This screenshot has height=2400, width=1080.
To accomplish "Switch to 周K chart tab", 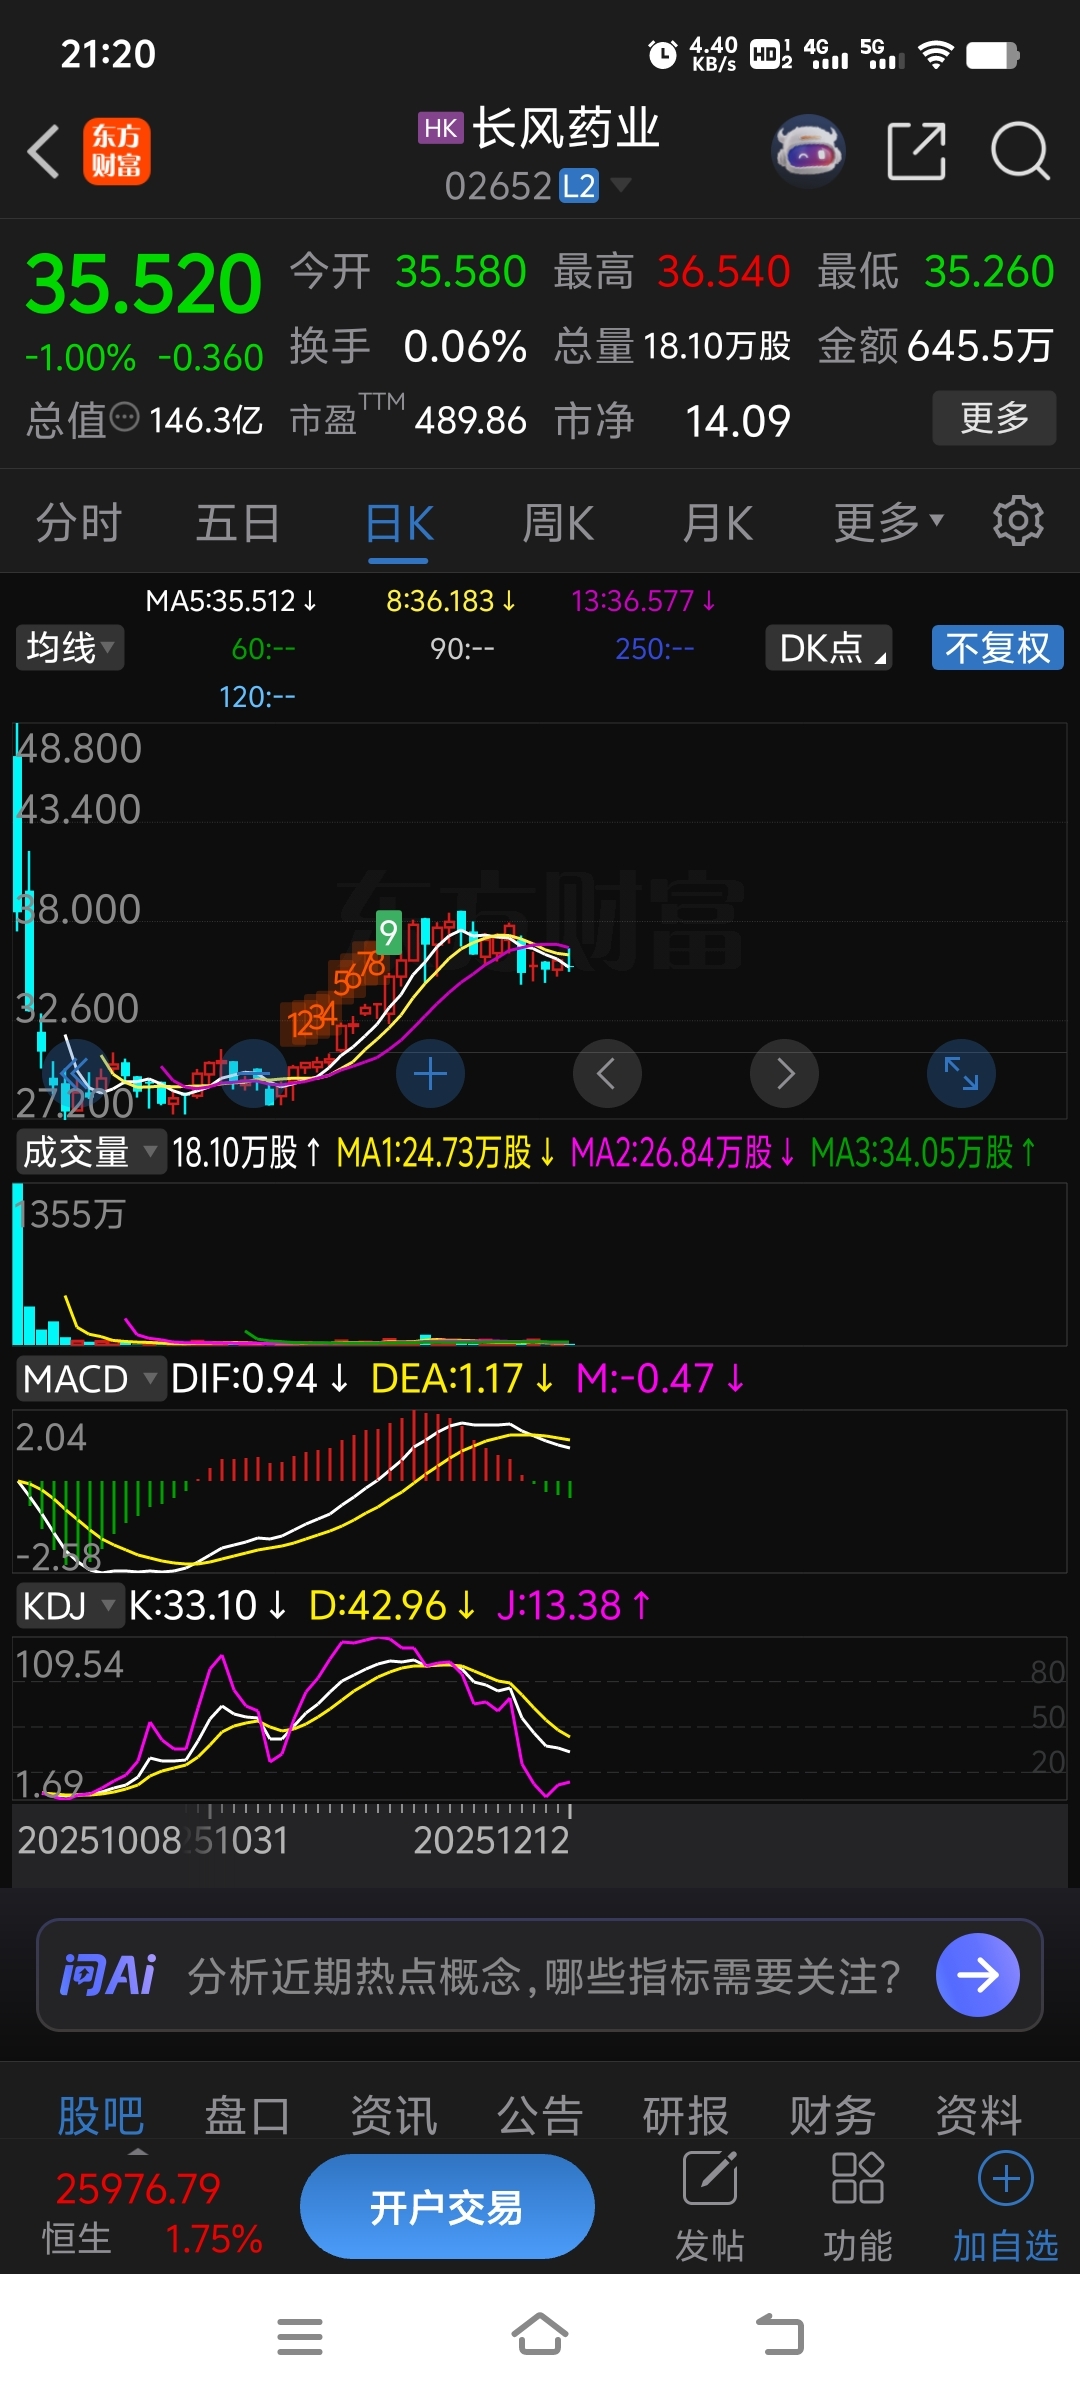I will pyautogui.click(x=558, y=522).
